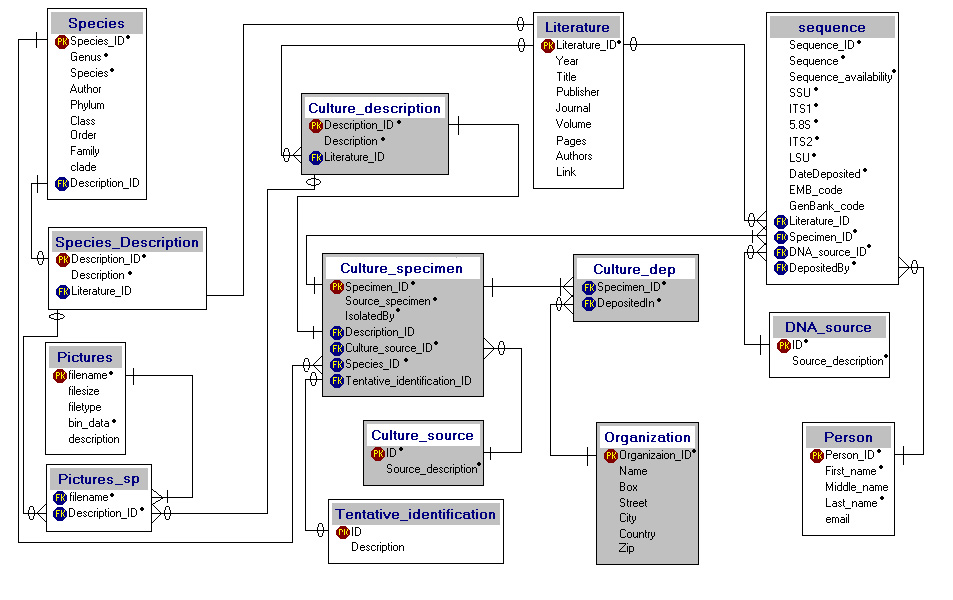This screenshot has height=600, width=953.
Task: Click the Pictures_sp table title
Action: click(99, 479)
